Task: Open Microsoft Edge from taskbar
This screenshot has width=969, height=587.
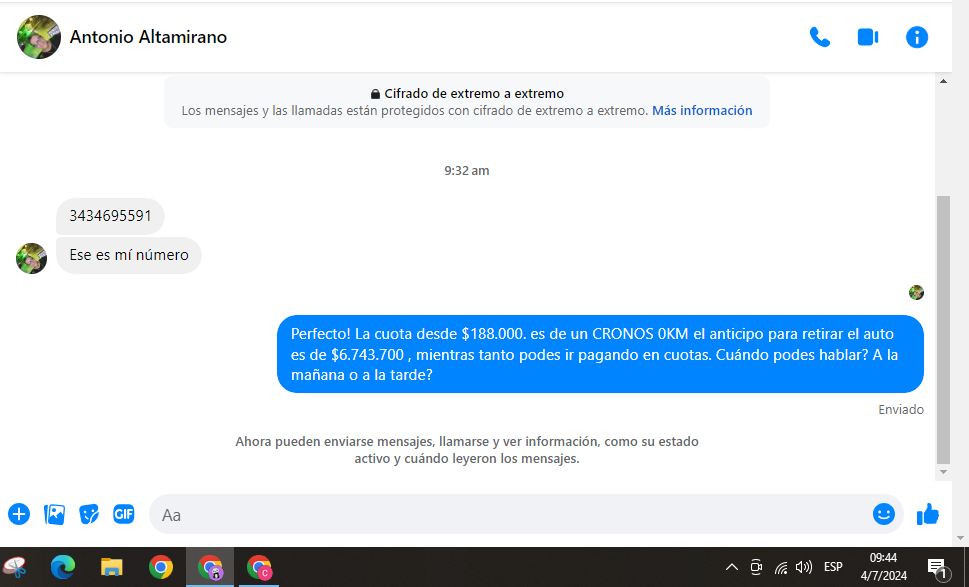Action: point(63,567)
